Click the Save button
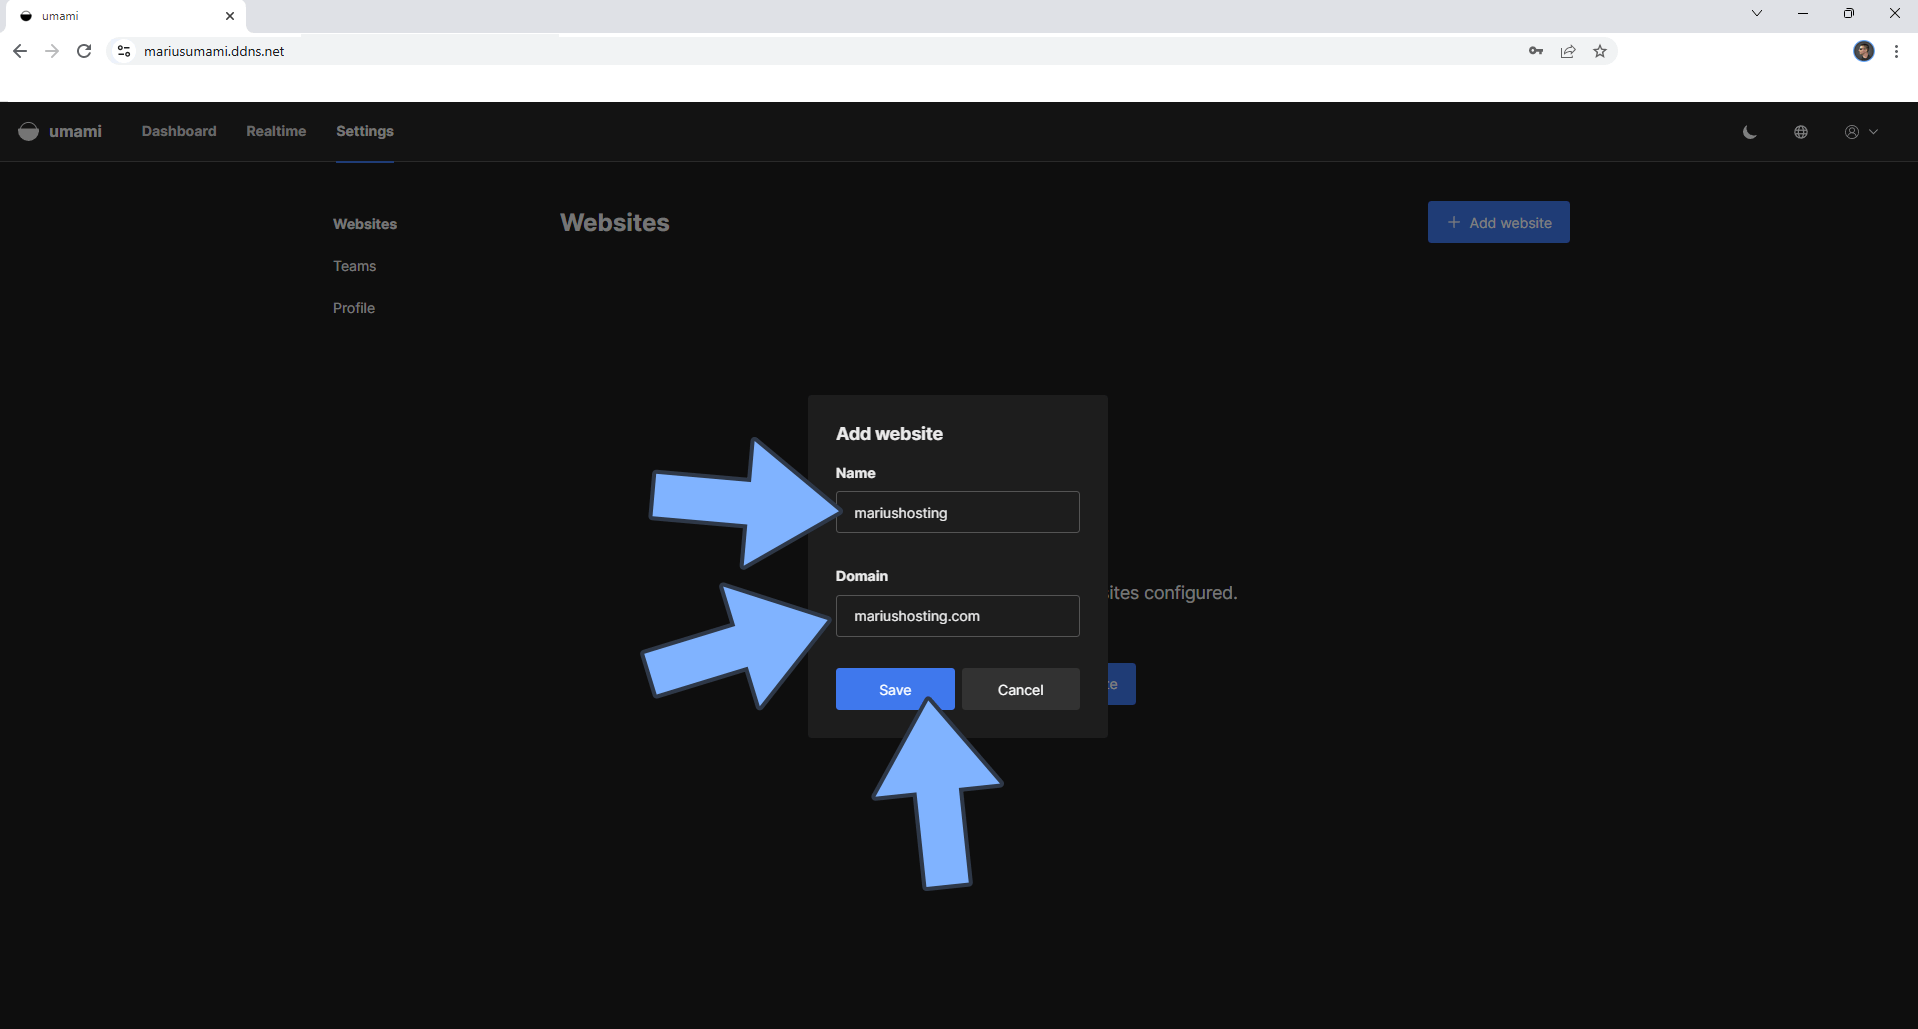1918x1029 pixels. point(895,689)
